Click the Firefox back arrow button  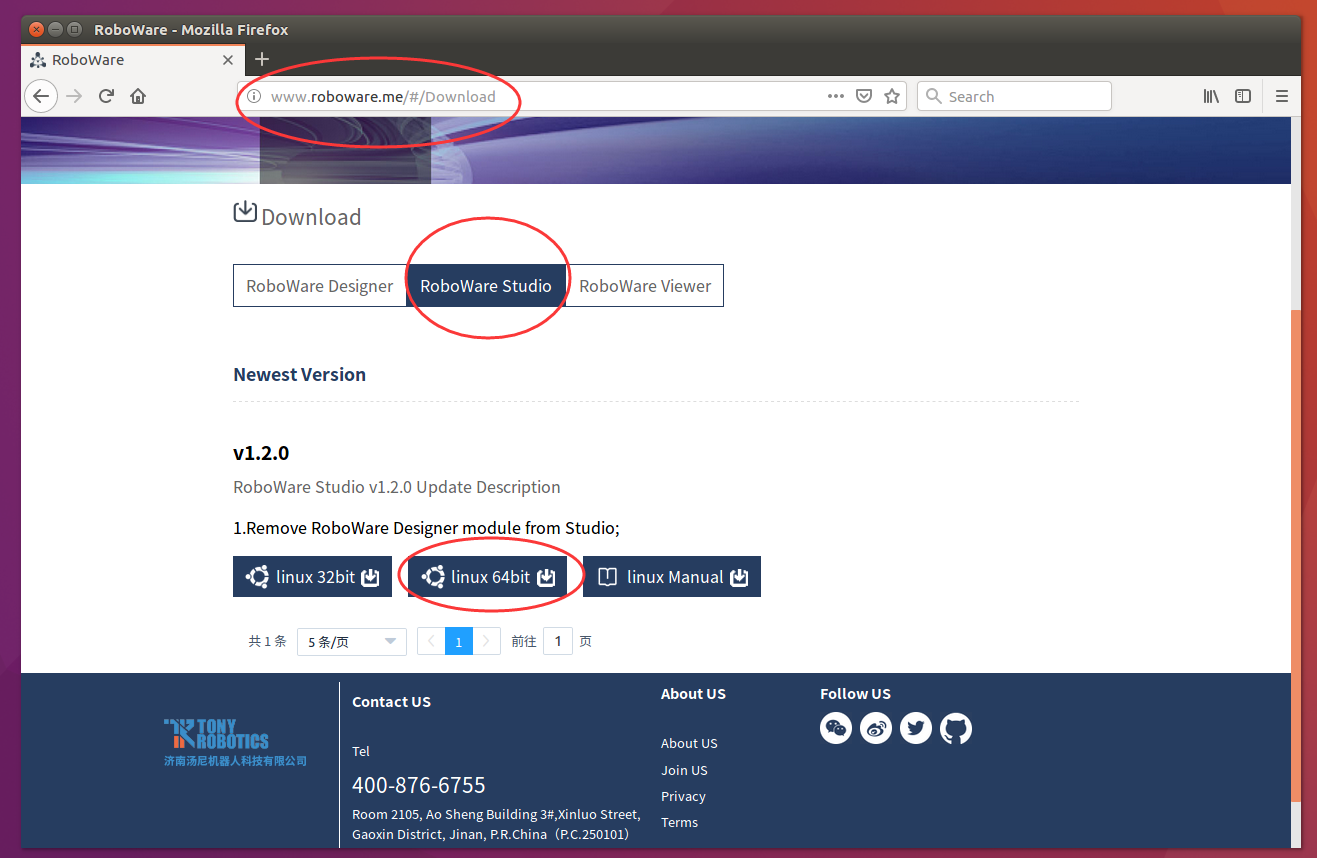[40, 96]
